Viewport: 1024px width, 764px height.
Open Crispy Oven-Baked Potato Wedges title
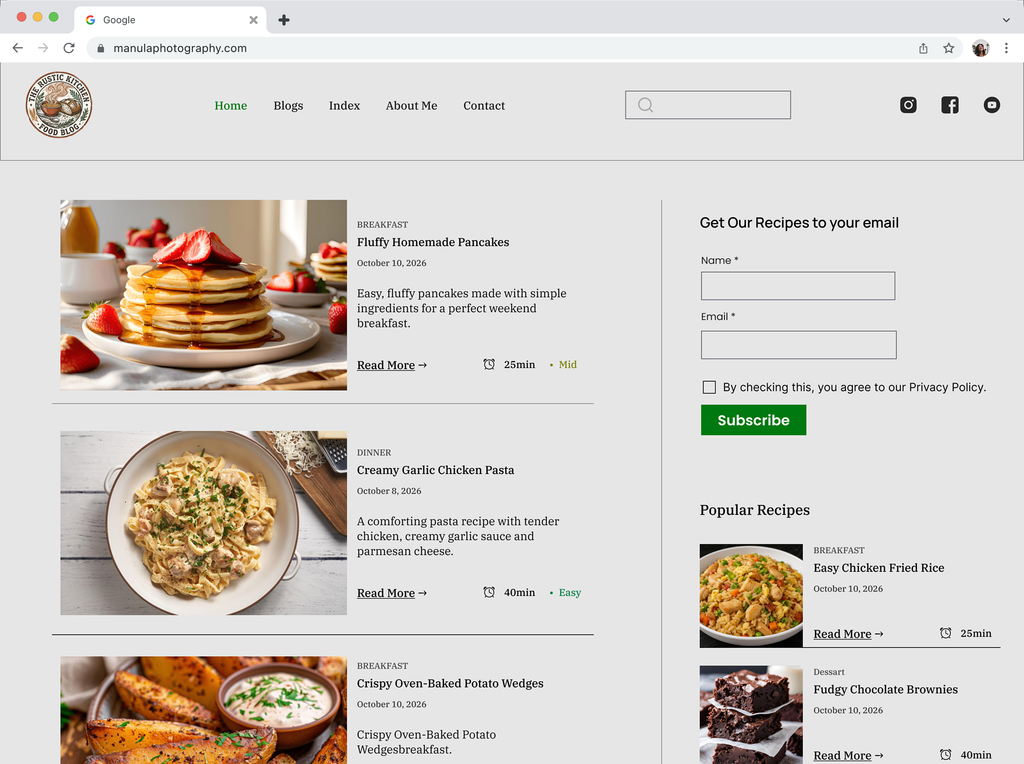(450, 684)
